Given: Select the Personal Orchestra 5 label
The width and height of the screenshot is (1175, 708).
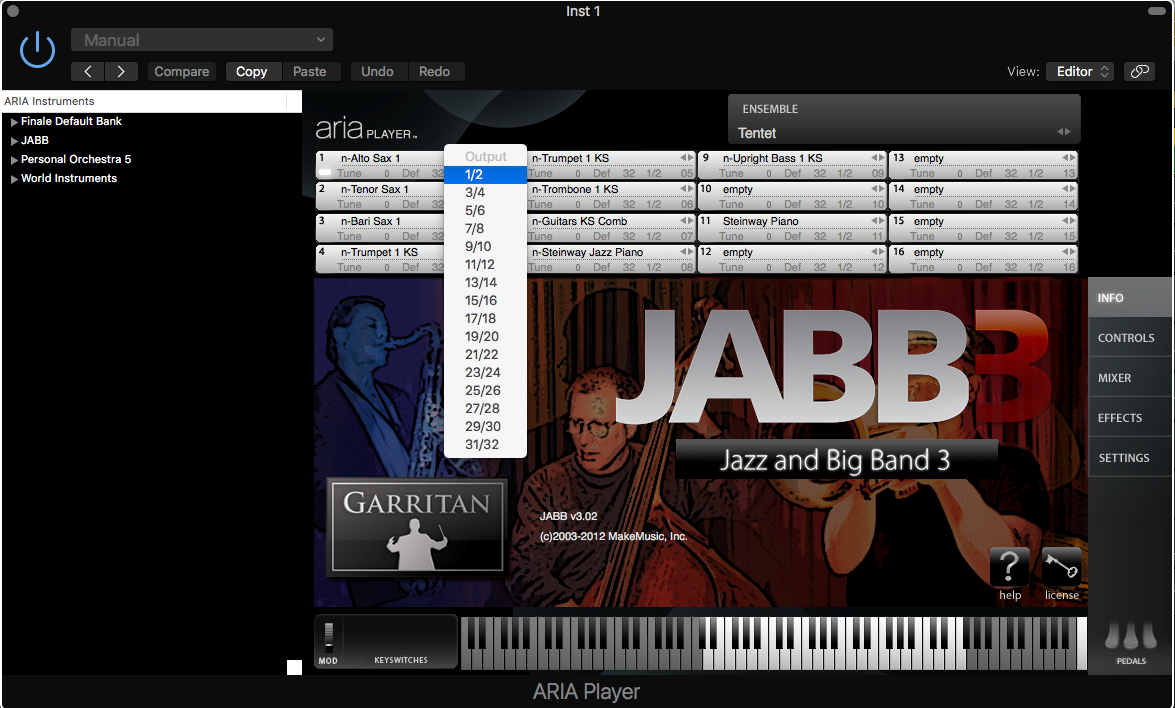Looking at the screenshot, I should [76, 160].
